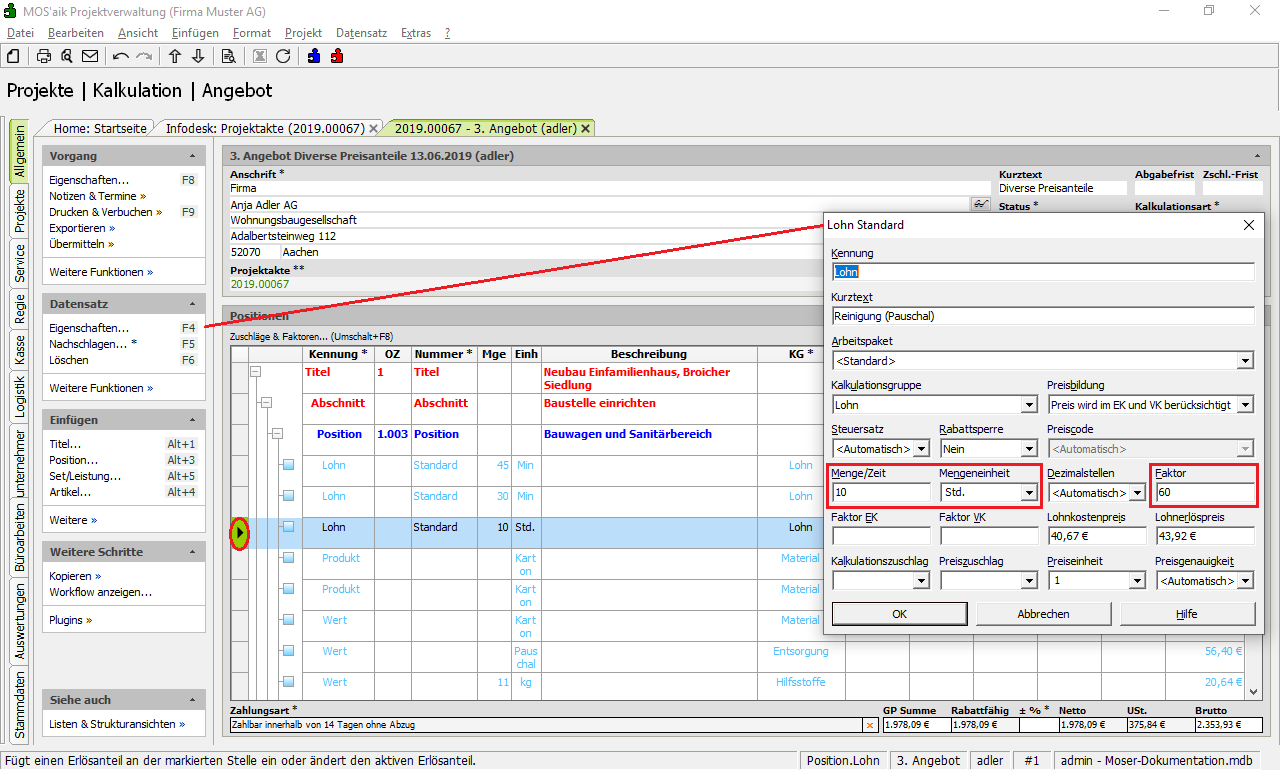Click the blue puzzle piece icon
Image resolution: width=1280 pixels, height=770 pixels.
coord(315,56)
